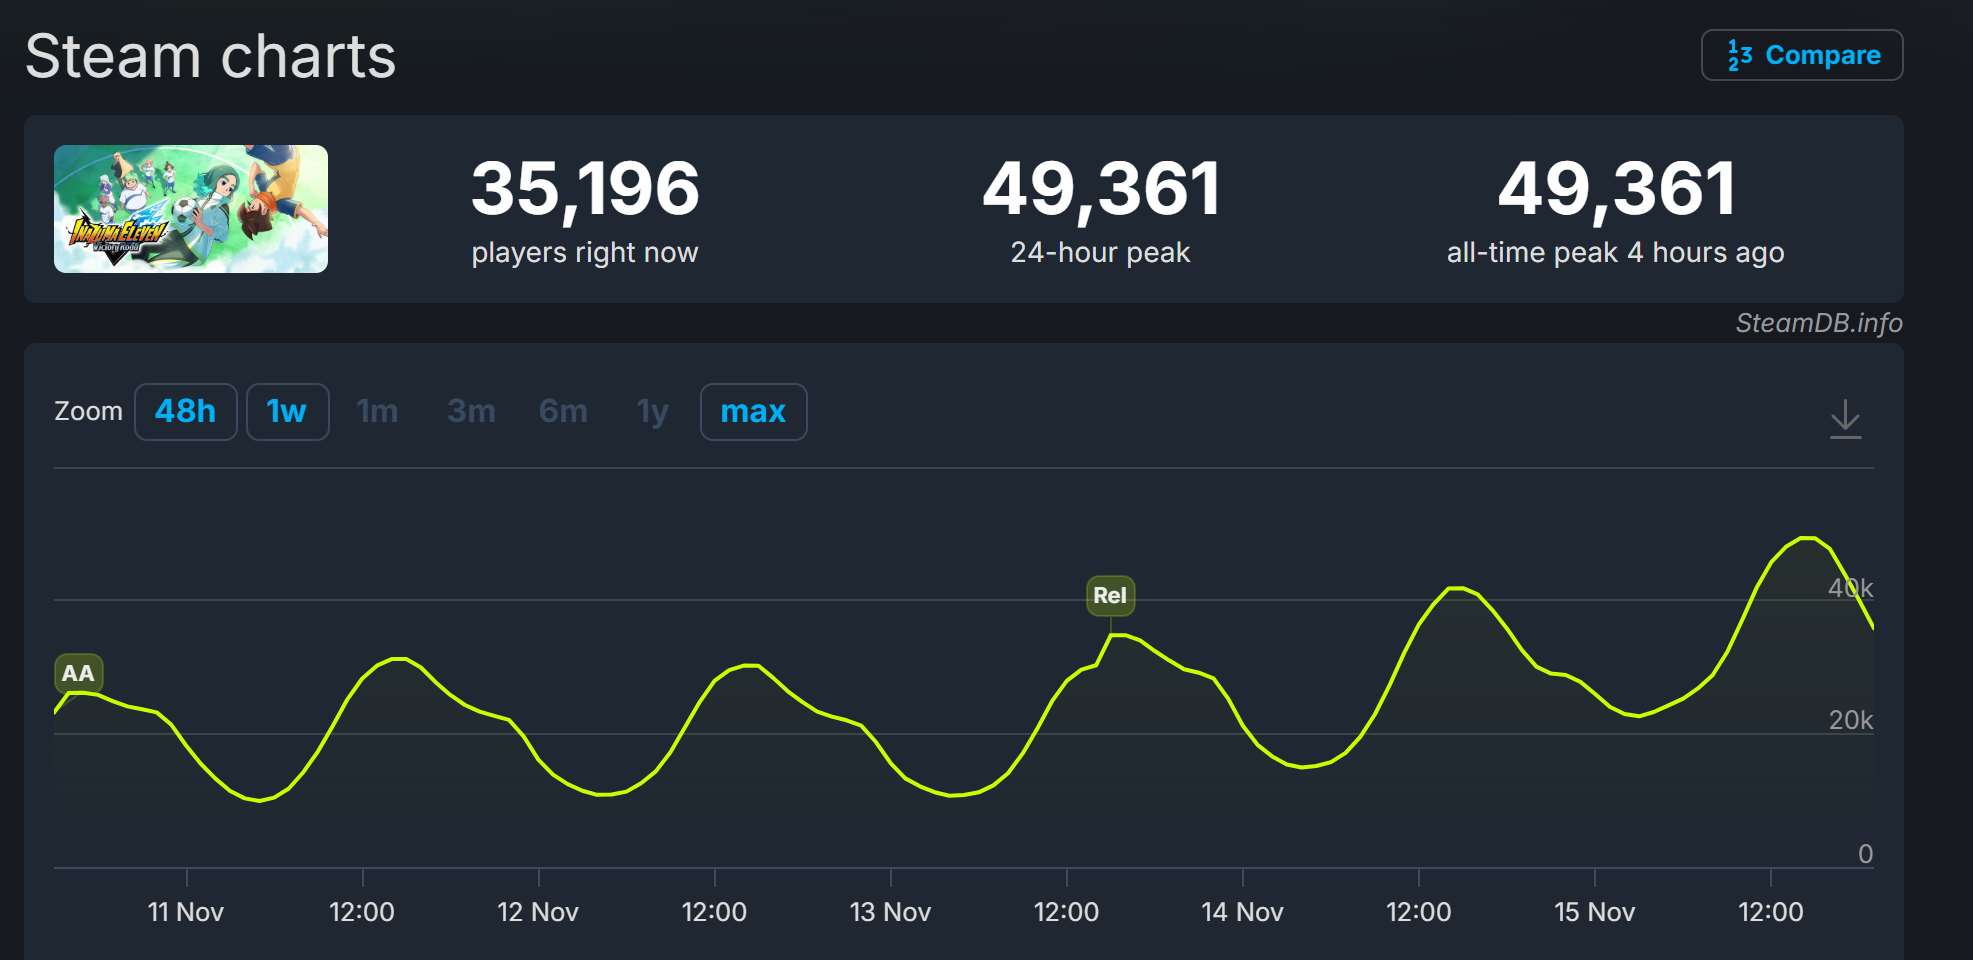Click the 0 y-axis label

click(1865, 854)
